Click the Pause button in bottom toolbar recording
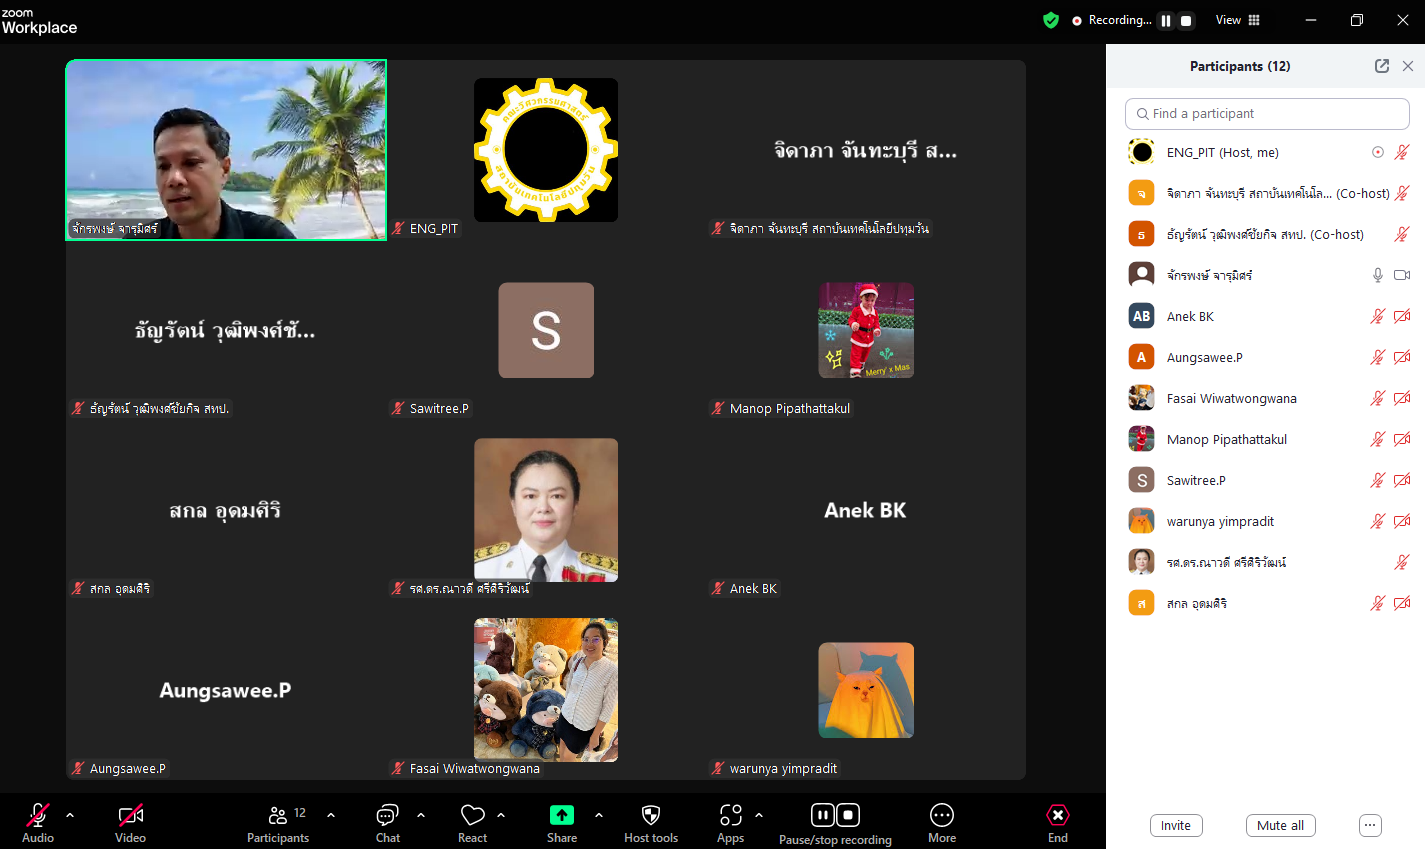 pos(823,815)
